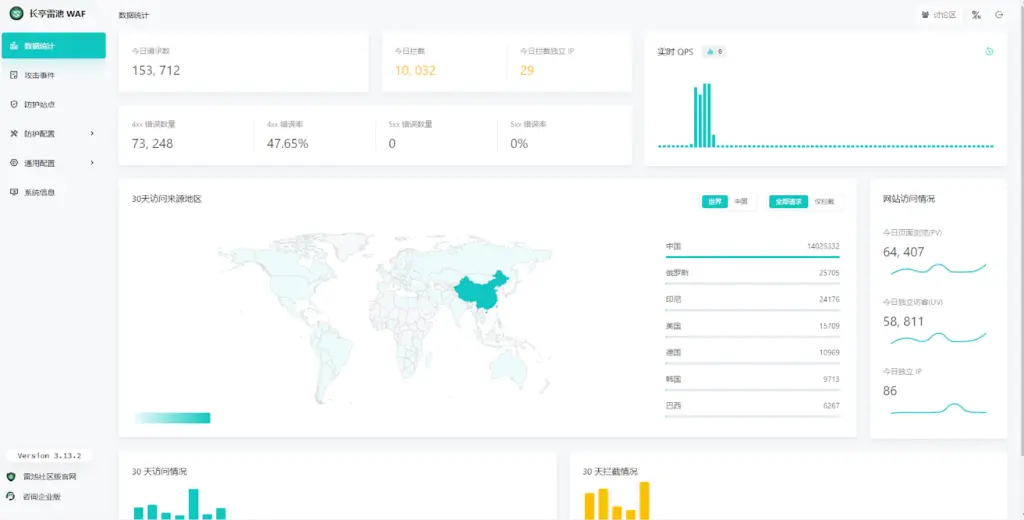The height and width of the screenshot is (520, 1024).
Task: Click the map color gradient legend bar
Action: [x=172, y=418]
